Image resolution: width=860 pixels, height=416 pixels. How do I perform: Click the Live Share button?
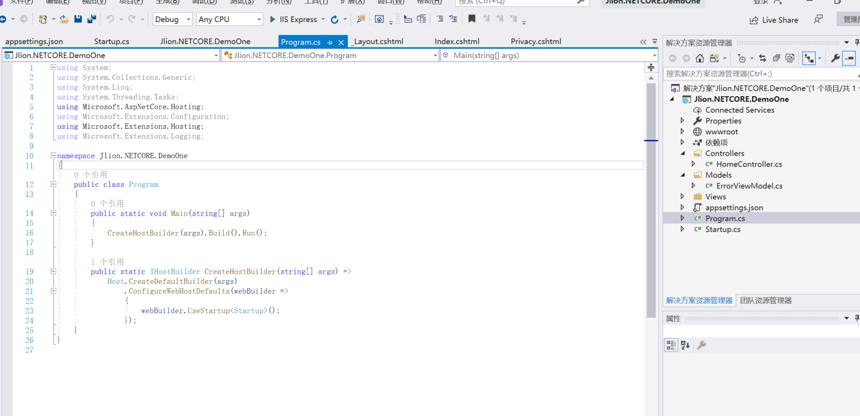(773, 20)
